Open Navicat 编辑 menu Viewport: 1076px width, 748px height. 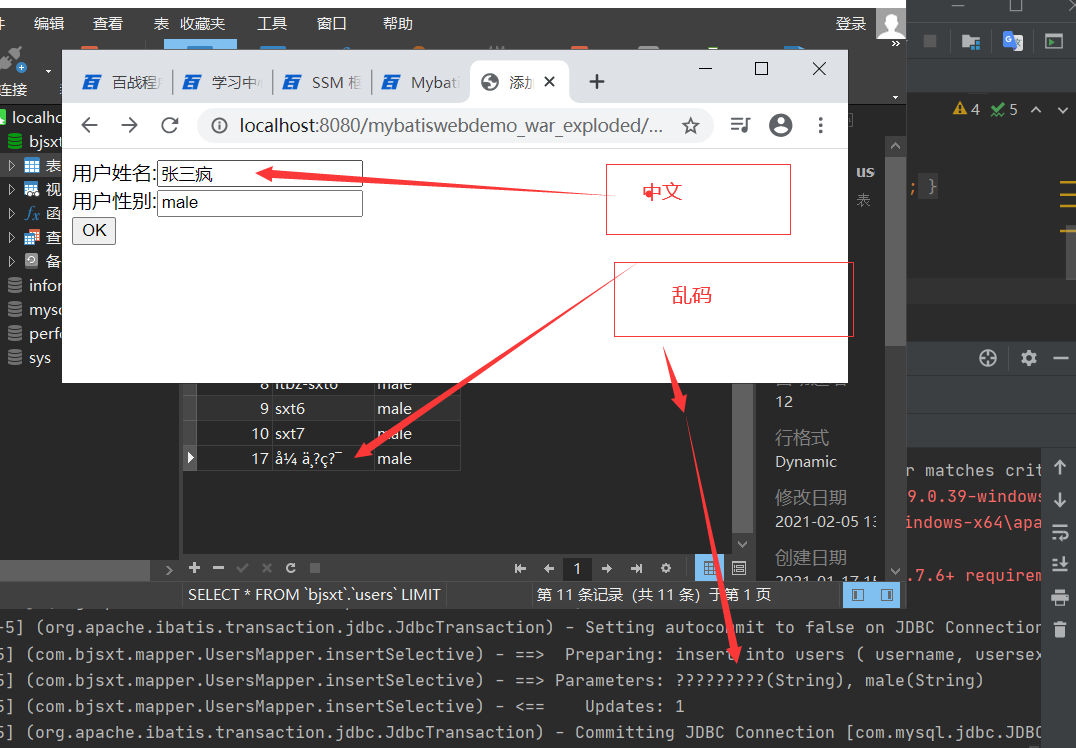click(49, 23)
